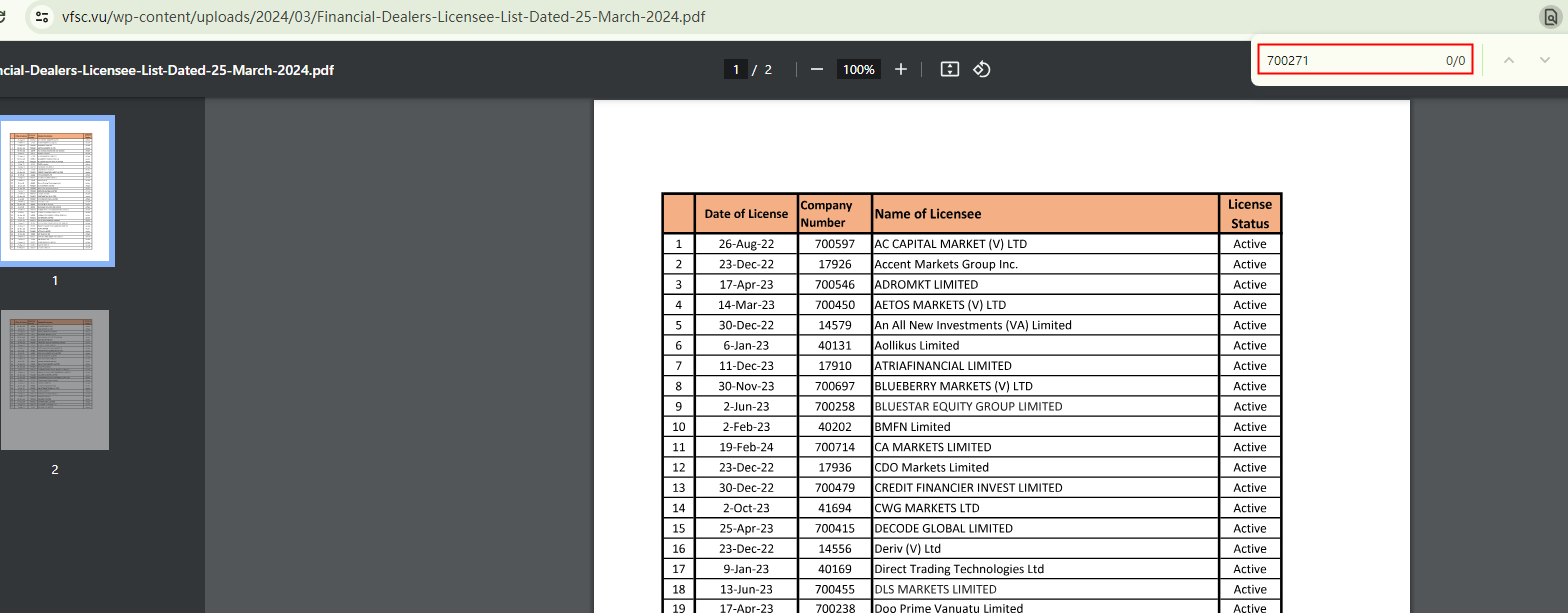Click company number 700597 cell
The width and height of the screenshot is (1568, 613).
(834, 244)
